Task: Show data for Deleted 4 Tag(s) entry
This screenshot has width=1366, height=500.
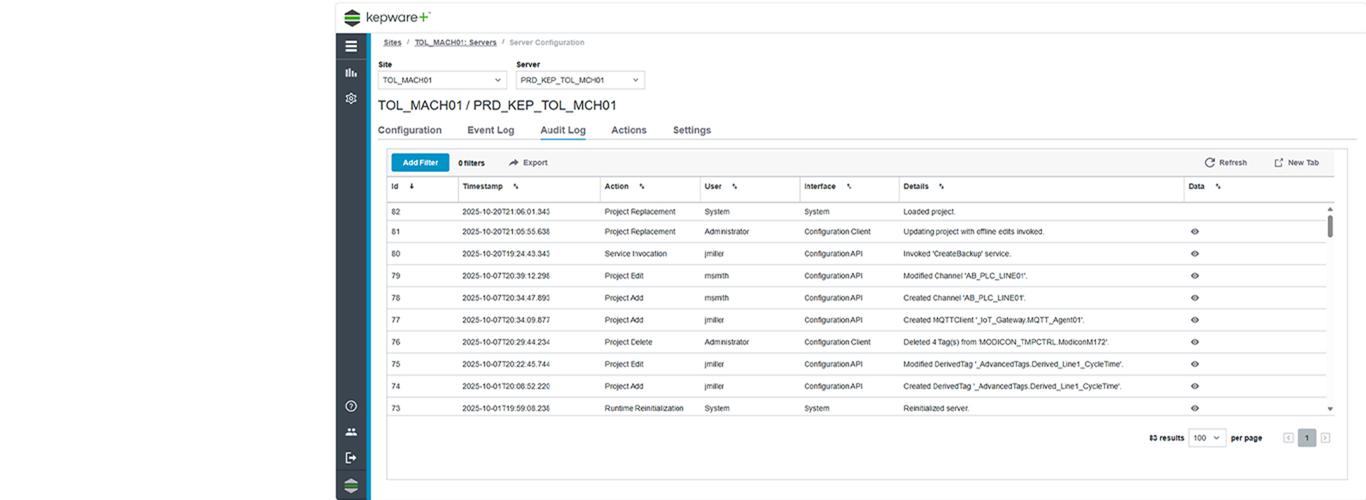Action: click(1195, 342)
